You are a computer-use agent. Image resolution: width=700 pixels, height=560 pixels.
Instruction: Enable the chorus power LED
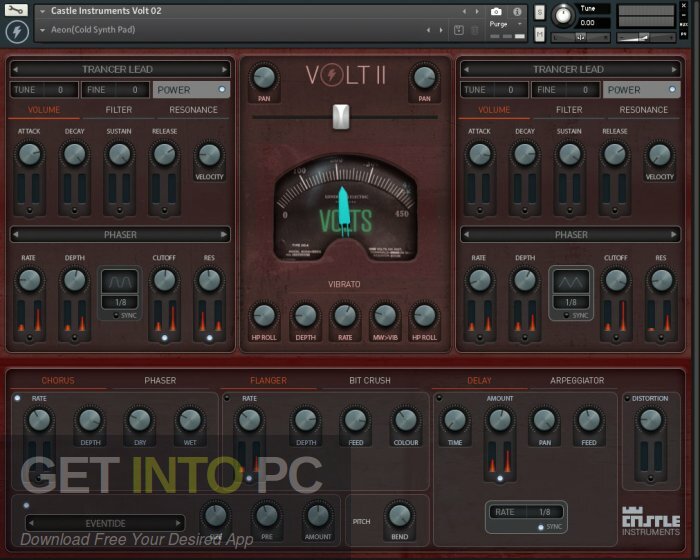(17, 398)
